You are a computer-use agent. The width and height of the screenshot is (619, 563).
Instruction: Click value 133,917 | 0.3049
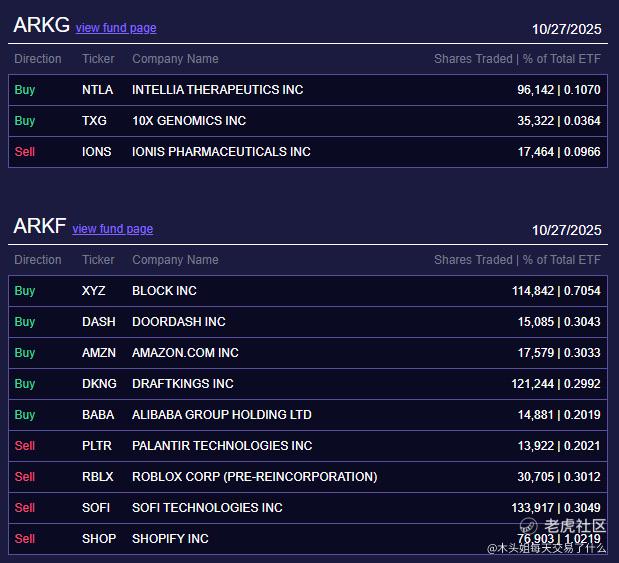click(556, 507)
